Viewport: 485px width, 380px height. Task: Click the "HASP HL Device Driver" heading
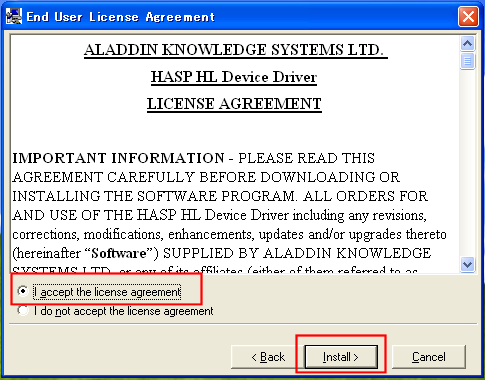[234, 77]
